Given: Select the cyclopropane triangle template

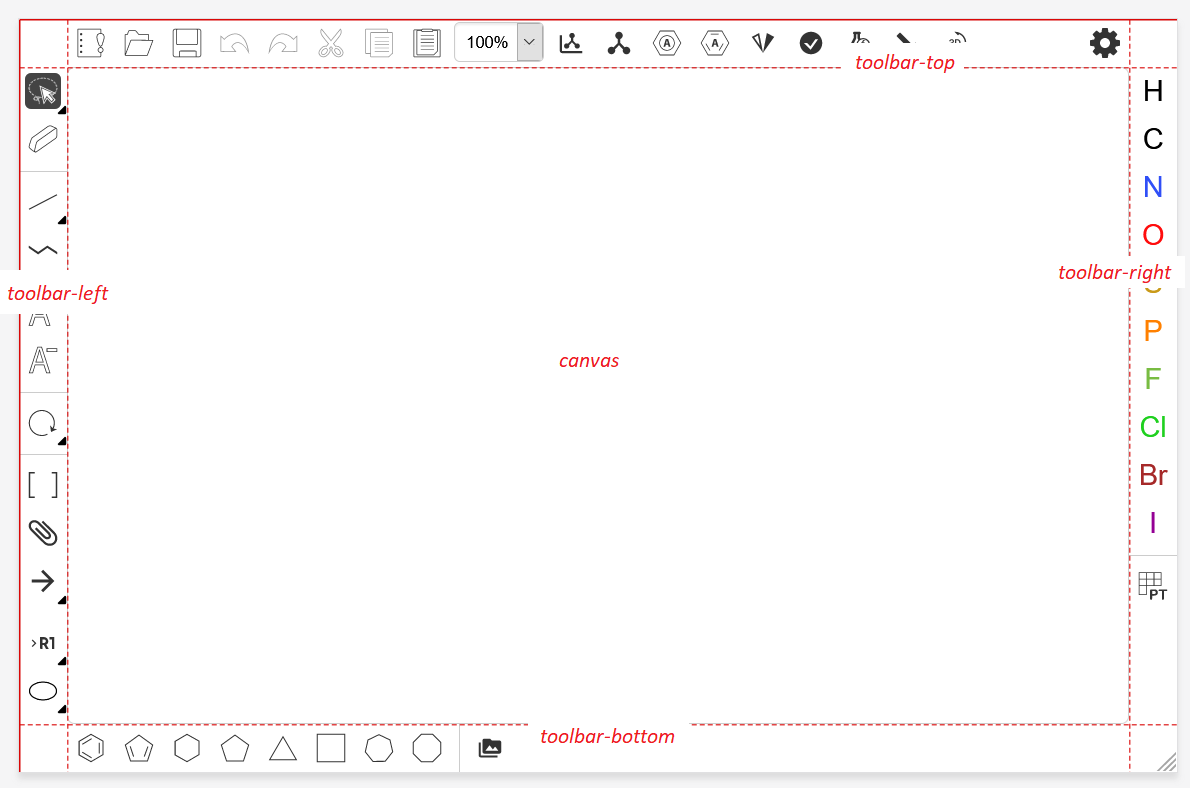Looking at the screenshot, I should (x=283, y=747).
